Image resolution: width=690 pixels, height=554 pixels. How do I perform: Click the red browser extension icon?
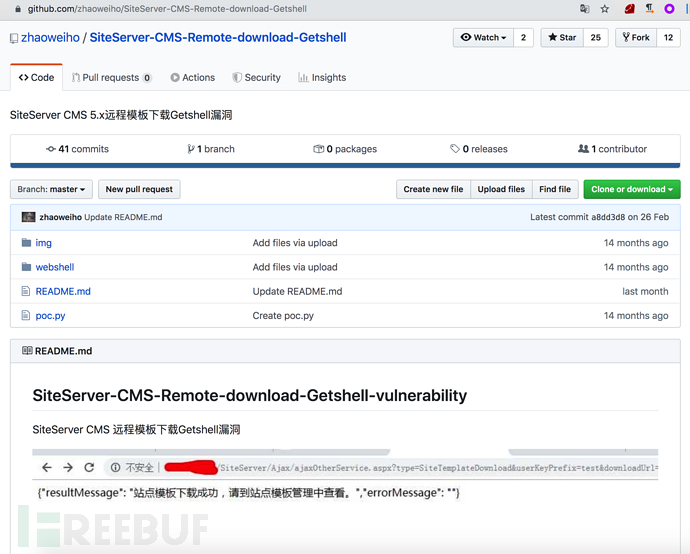point(629,9)
